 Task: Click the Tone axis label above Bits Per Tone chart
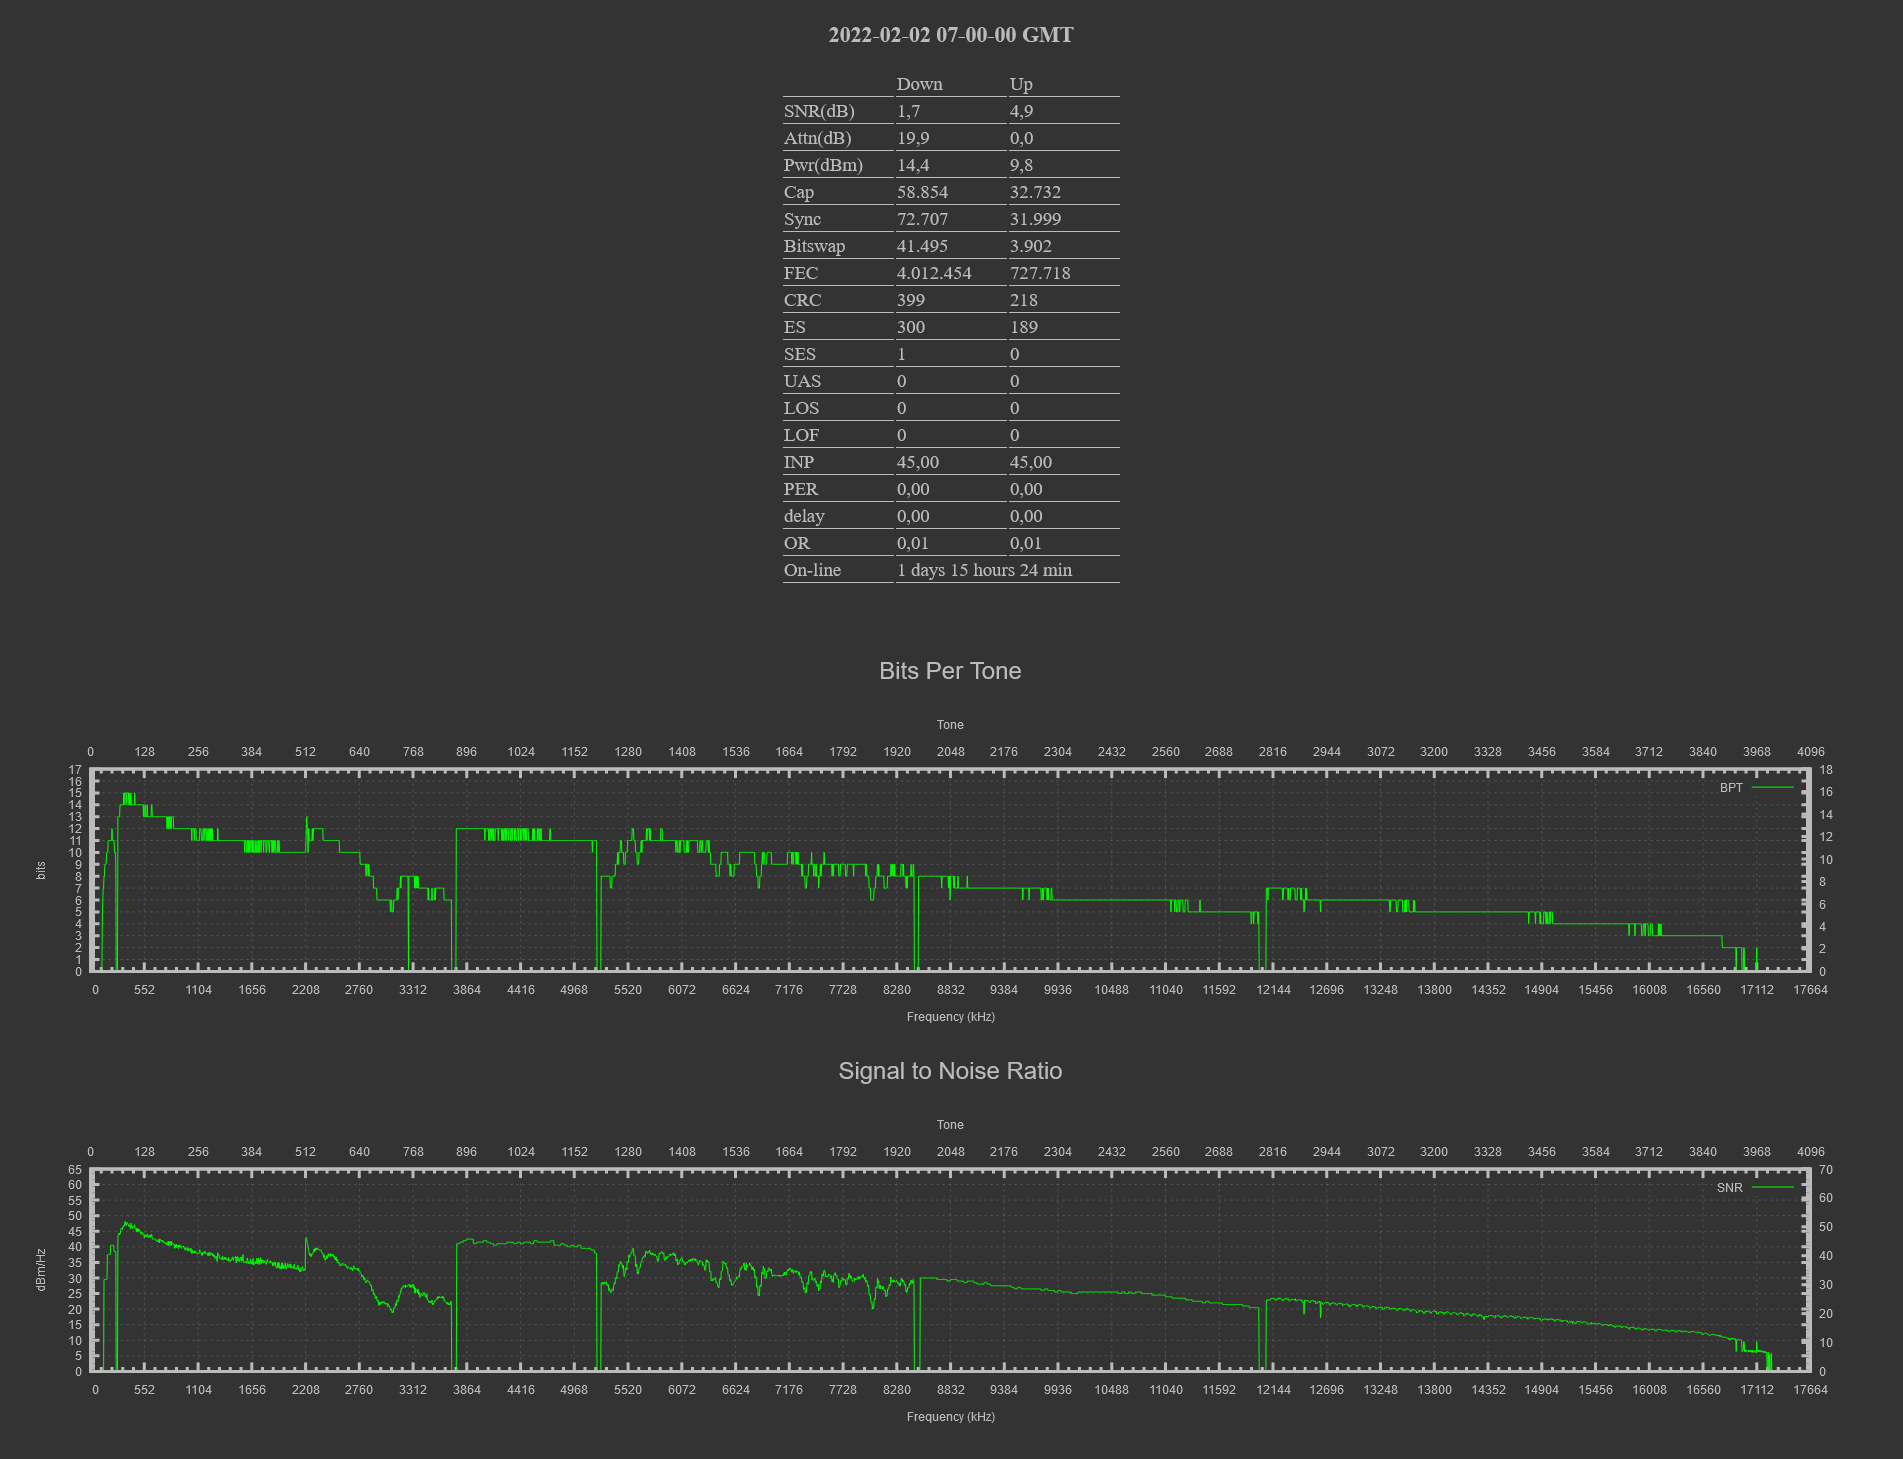pyautogui.click(x=950, y=725)
